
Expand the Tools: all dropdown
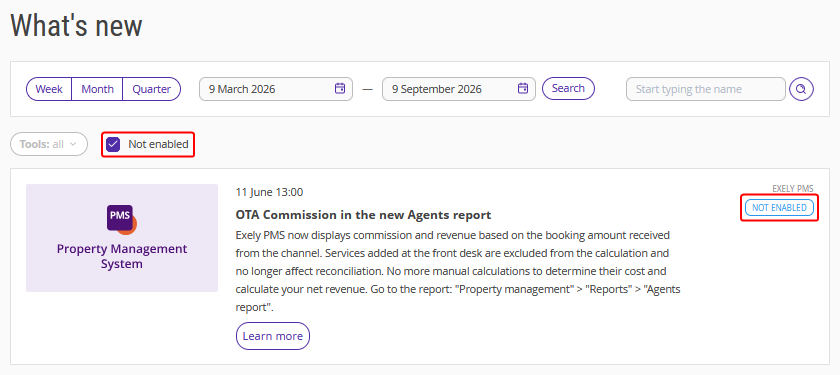(x=49, y=144)
